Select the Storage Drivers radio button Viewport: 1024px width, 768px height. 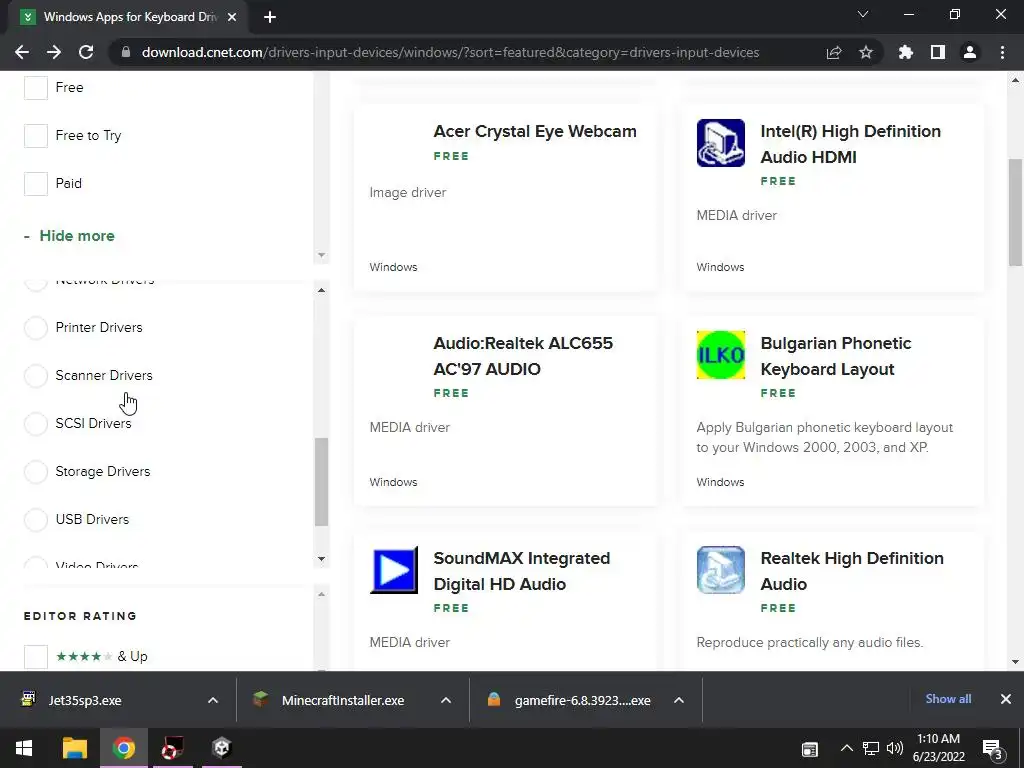click(36, 472)
